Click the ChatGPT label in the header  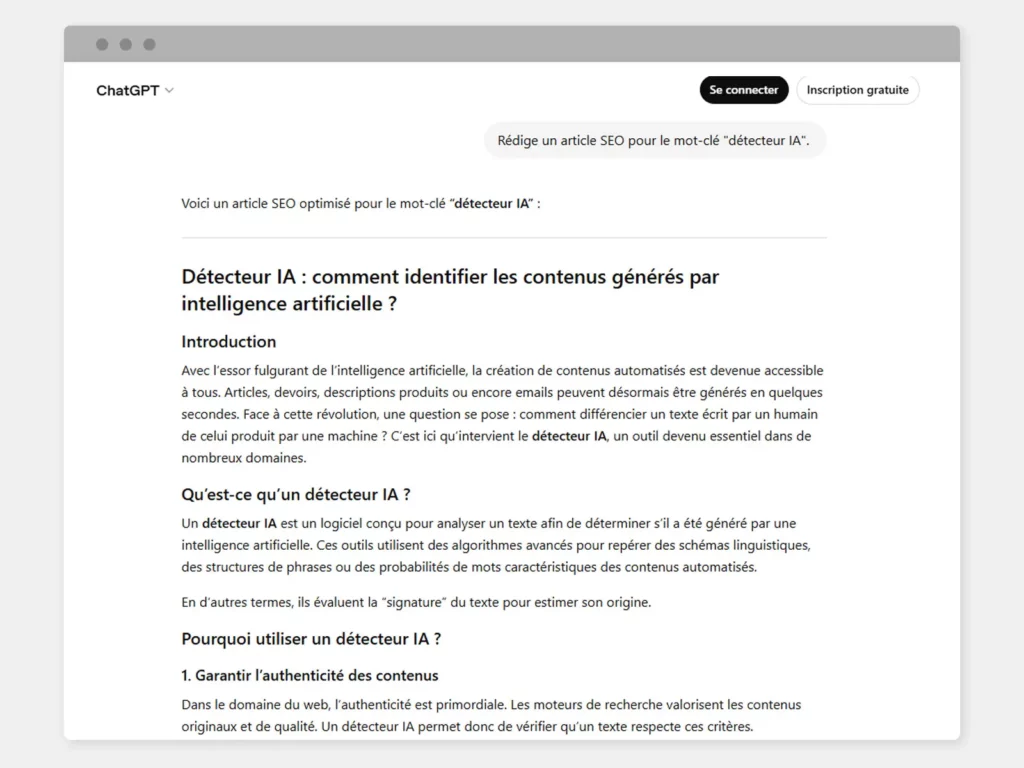point(128,90)
